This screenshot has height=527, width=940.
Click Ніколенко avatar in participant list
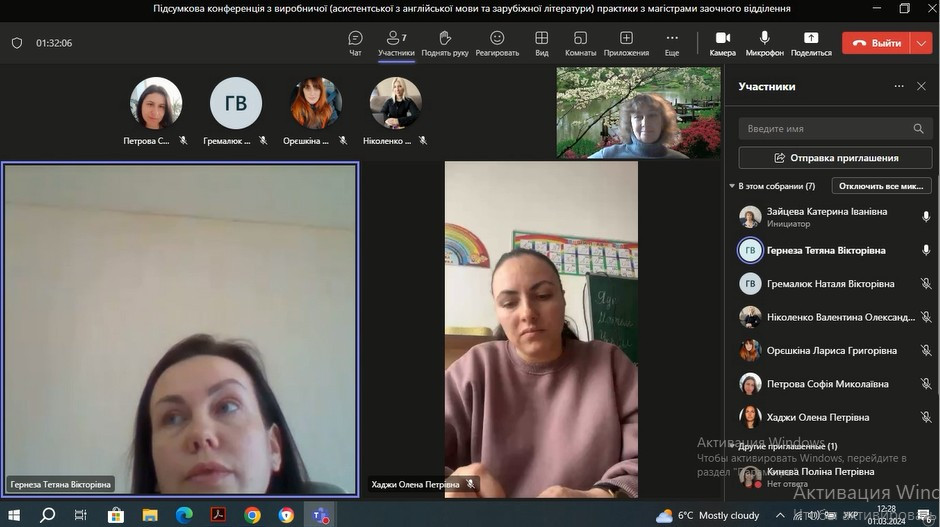tap(749, 317)
